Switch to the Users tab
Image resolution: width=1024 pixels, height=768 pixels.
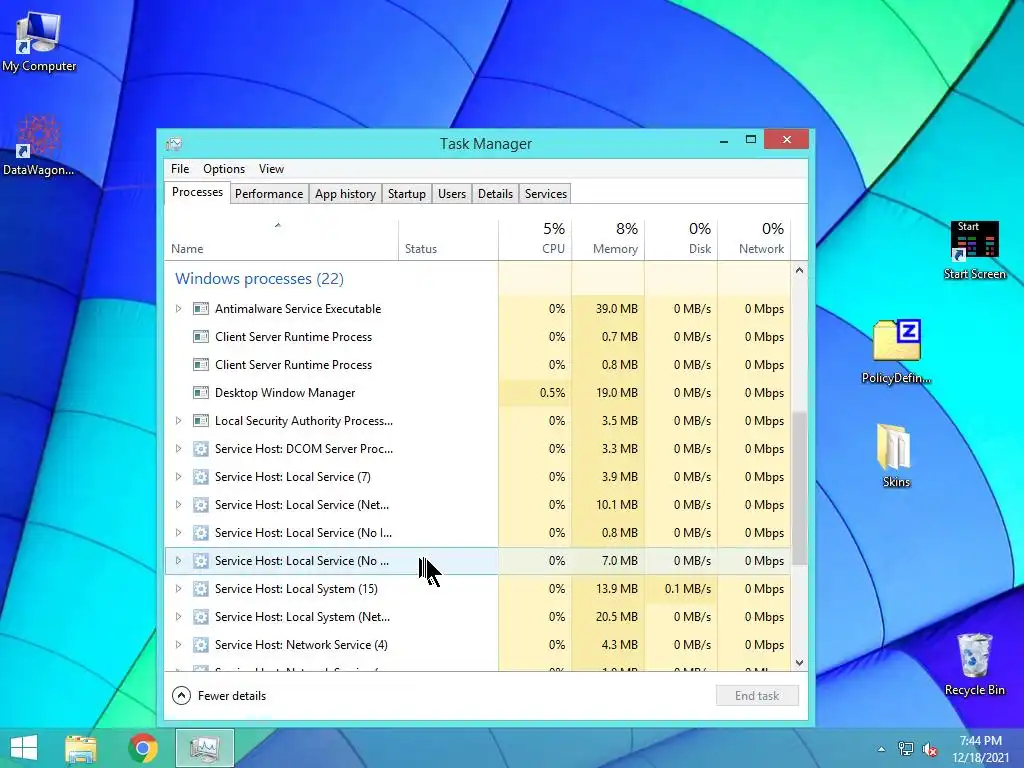(452, 194)
